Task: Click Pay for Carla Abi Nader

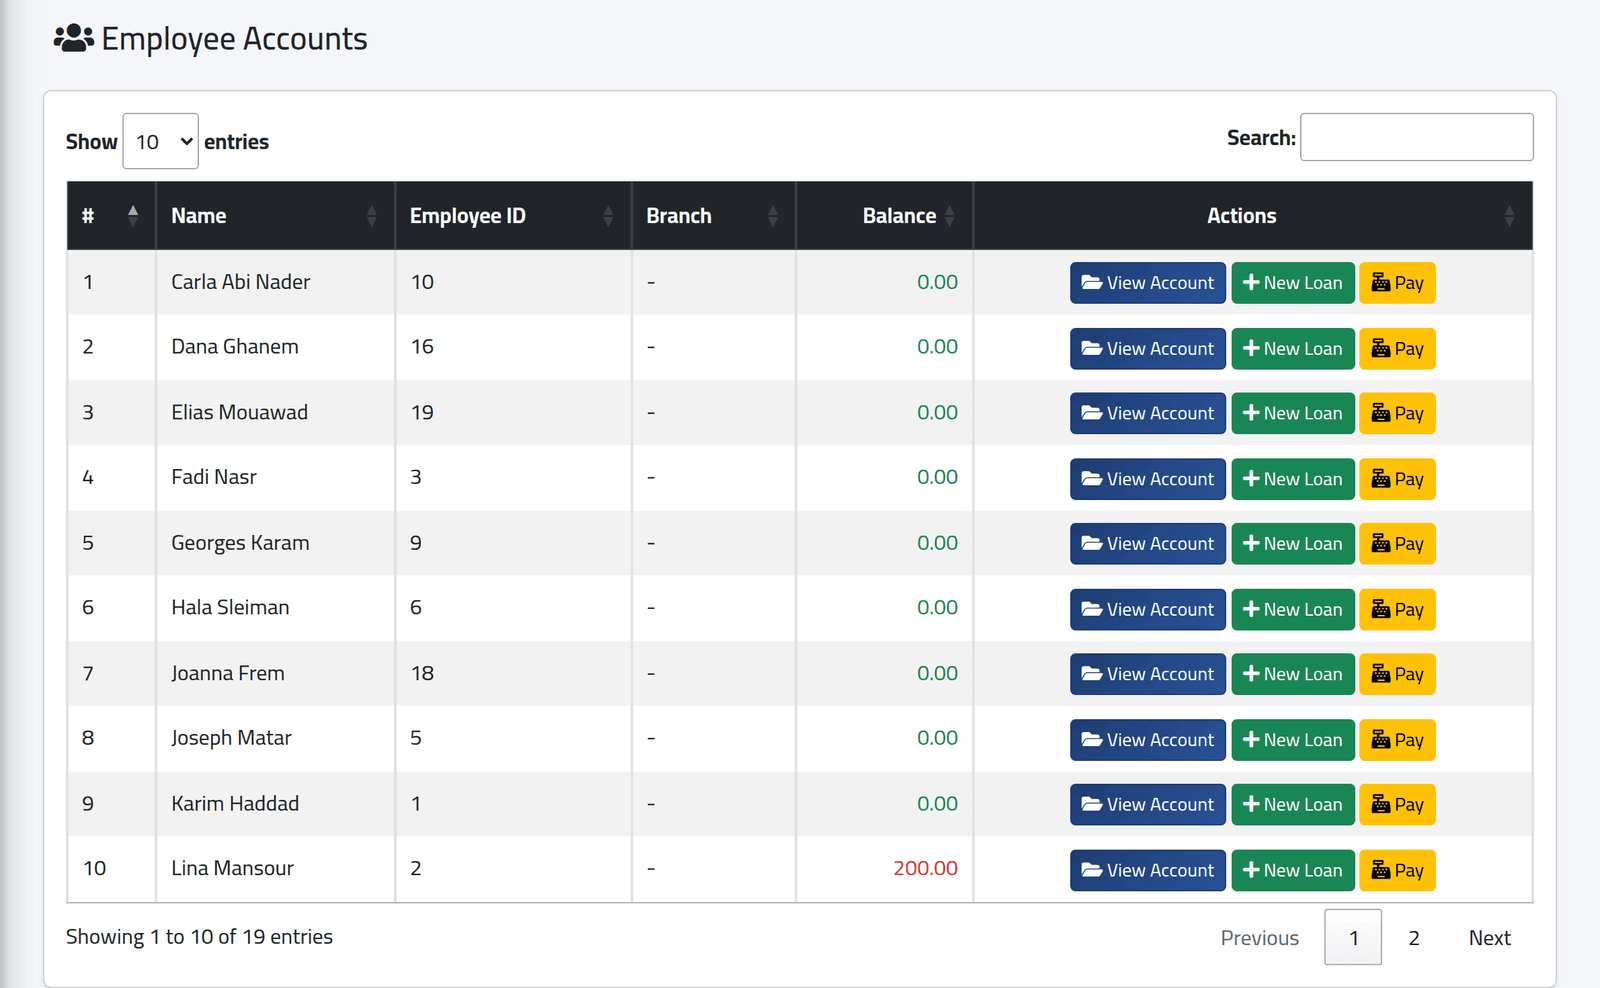Action: point(1397,283)
